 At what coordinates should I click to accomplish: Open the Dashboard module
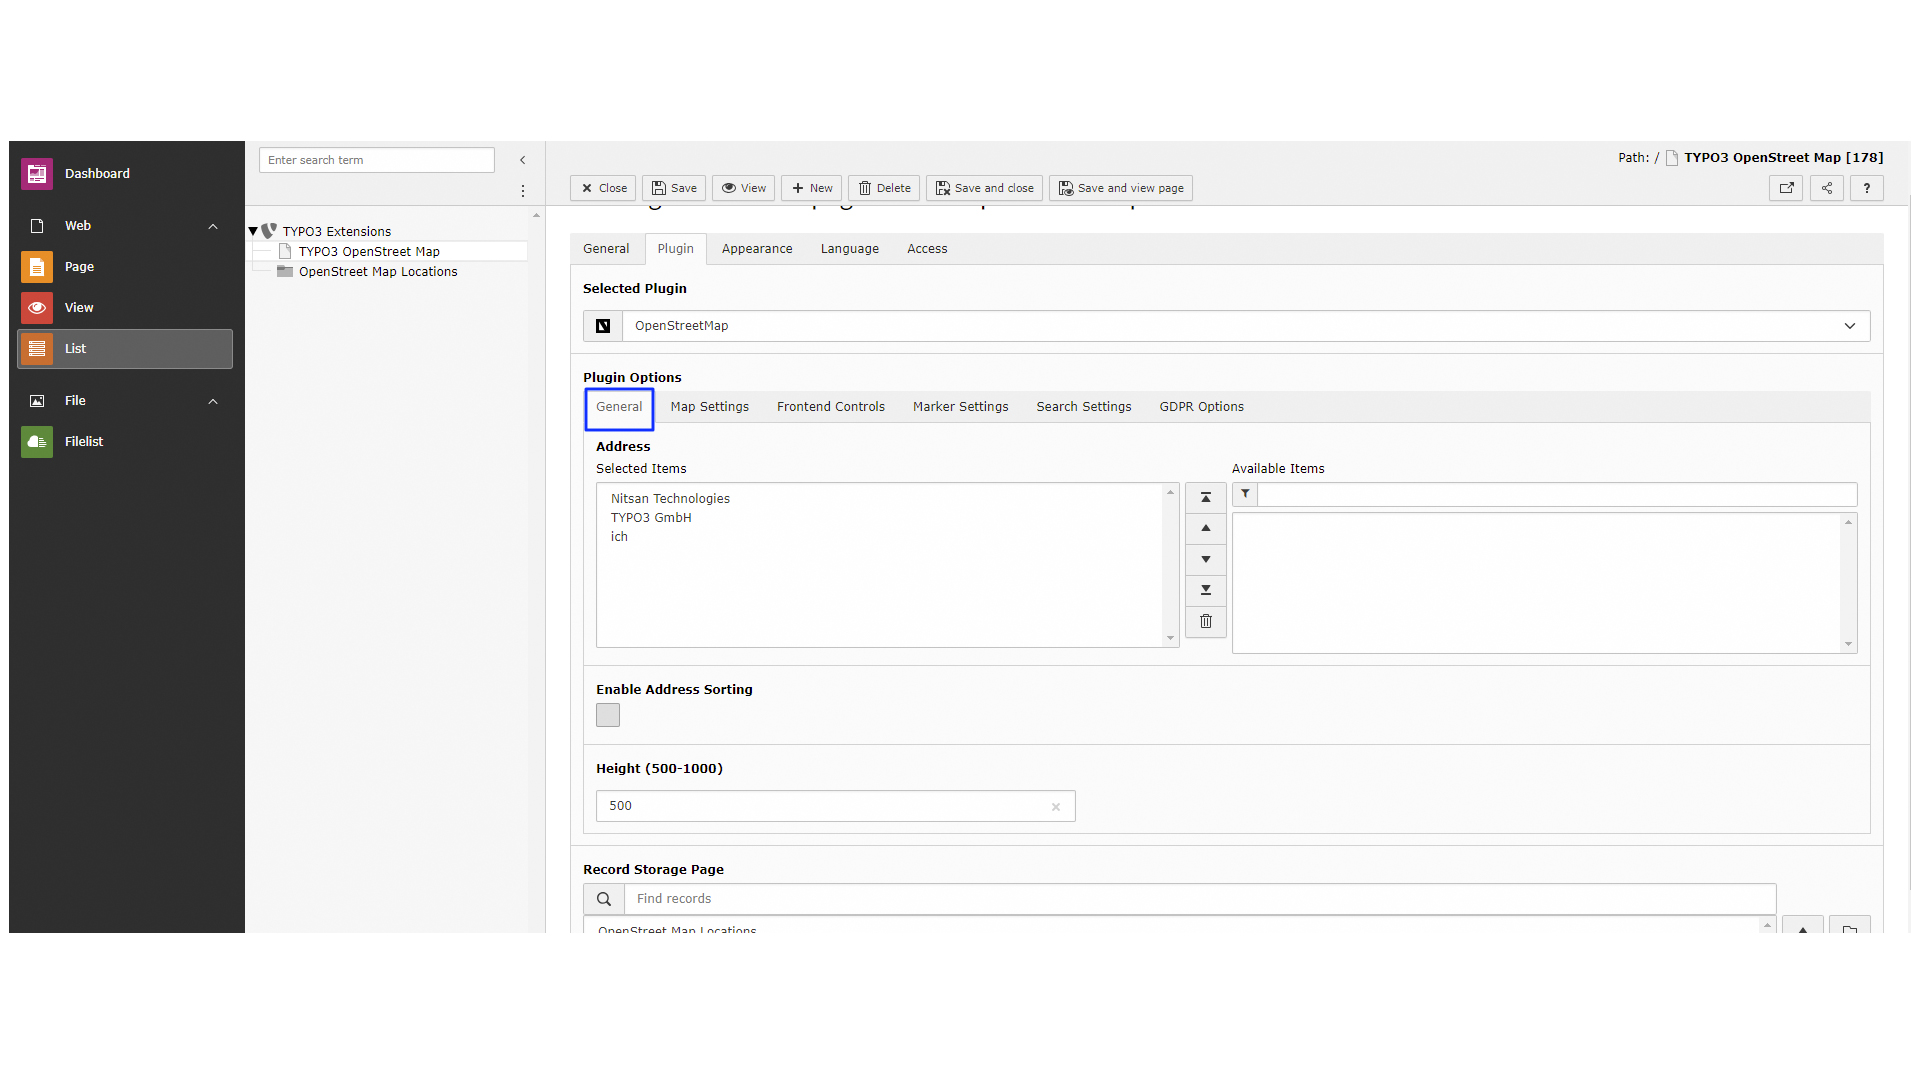pos(97,173)
